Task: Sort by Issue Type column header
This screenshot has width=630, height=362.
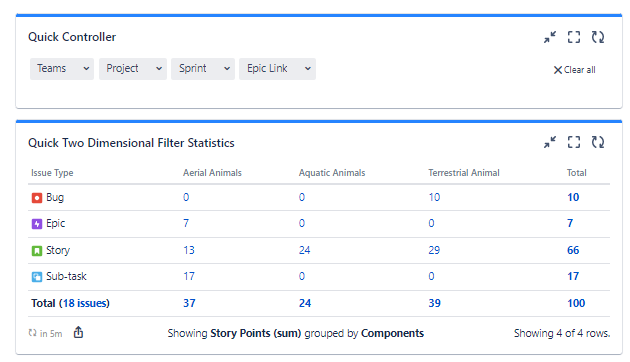Action: [x=52, y=173]
